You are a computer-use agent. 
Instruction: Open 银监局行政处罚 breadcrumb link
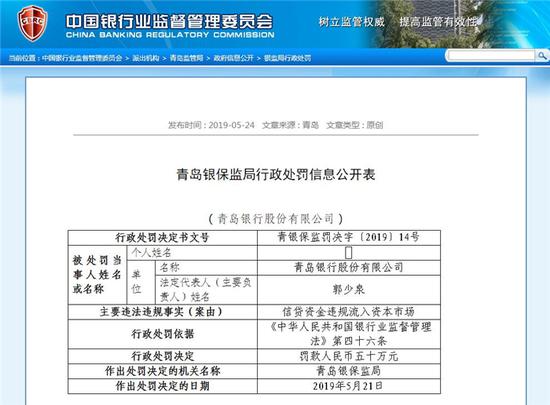point(287,58)
